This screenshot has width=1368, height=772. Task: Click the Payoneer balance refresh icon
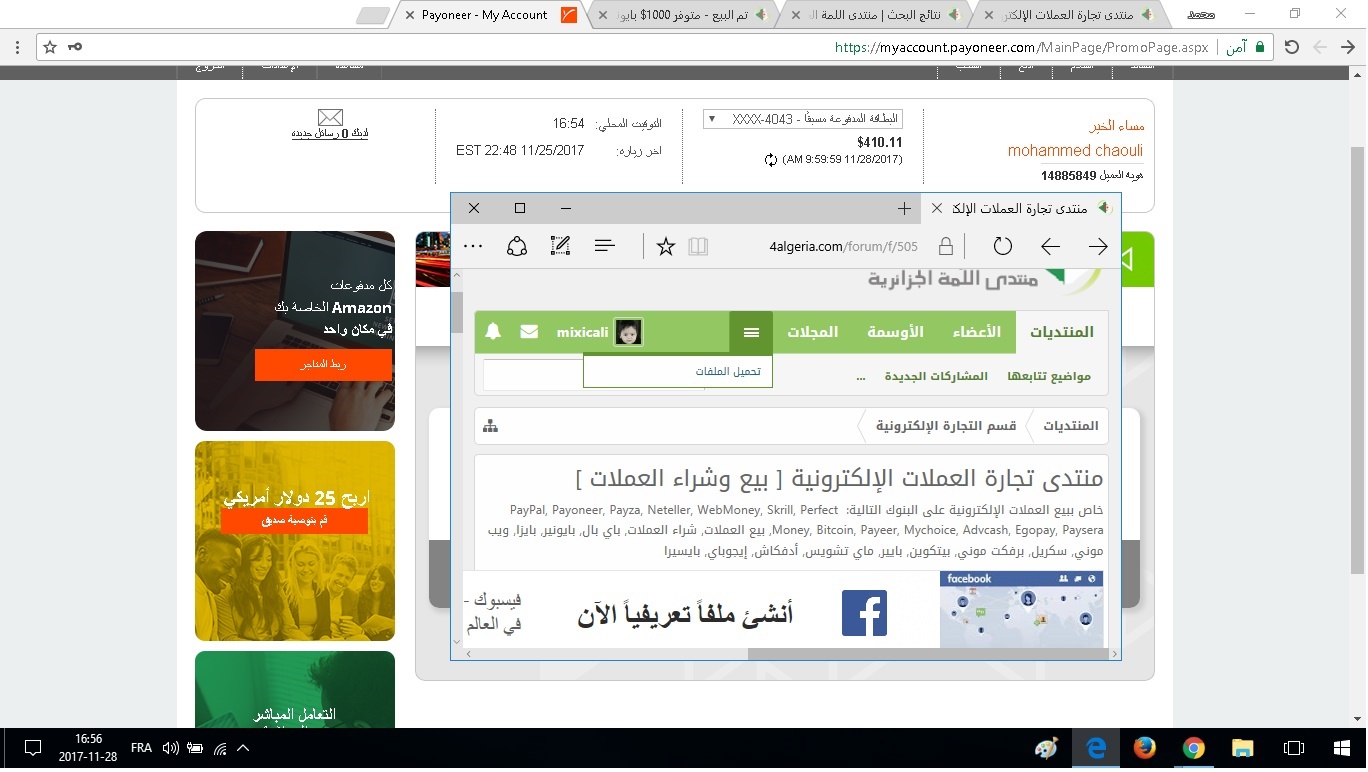tap(770, 160)
